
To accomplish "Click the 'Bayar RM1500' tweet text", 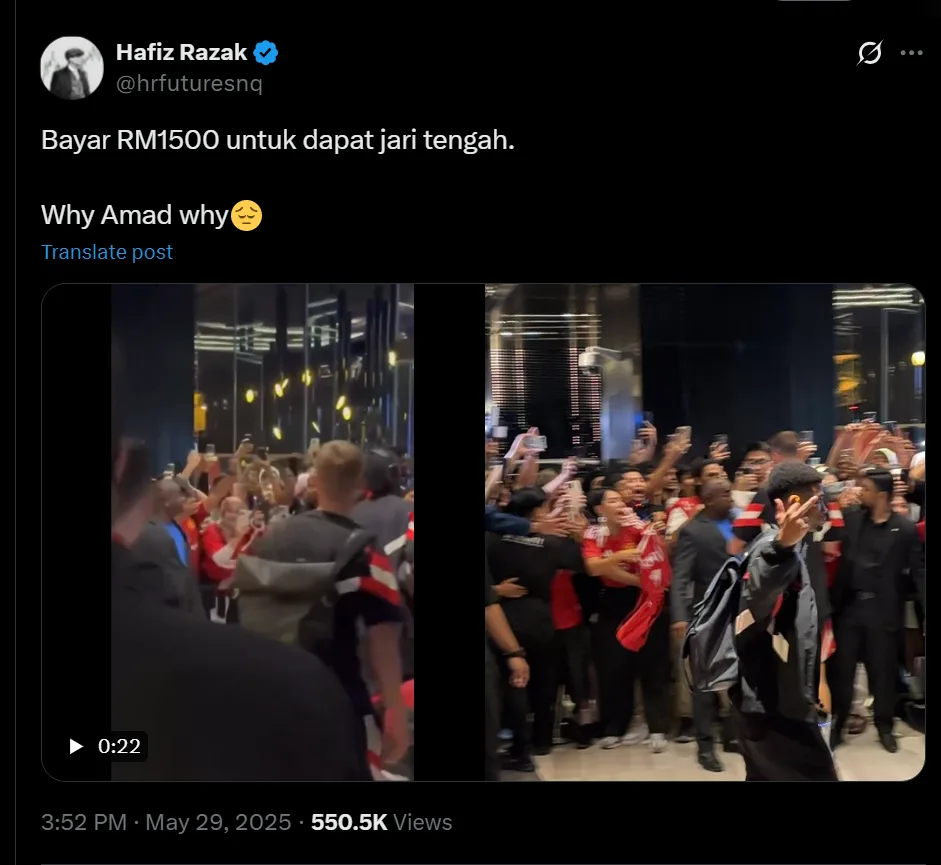I will [278, 140].
